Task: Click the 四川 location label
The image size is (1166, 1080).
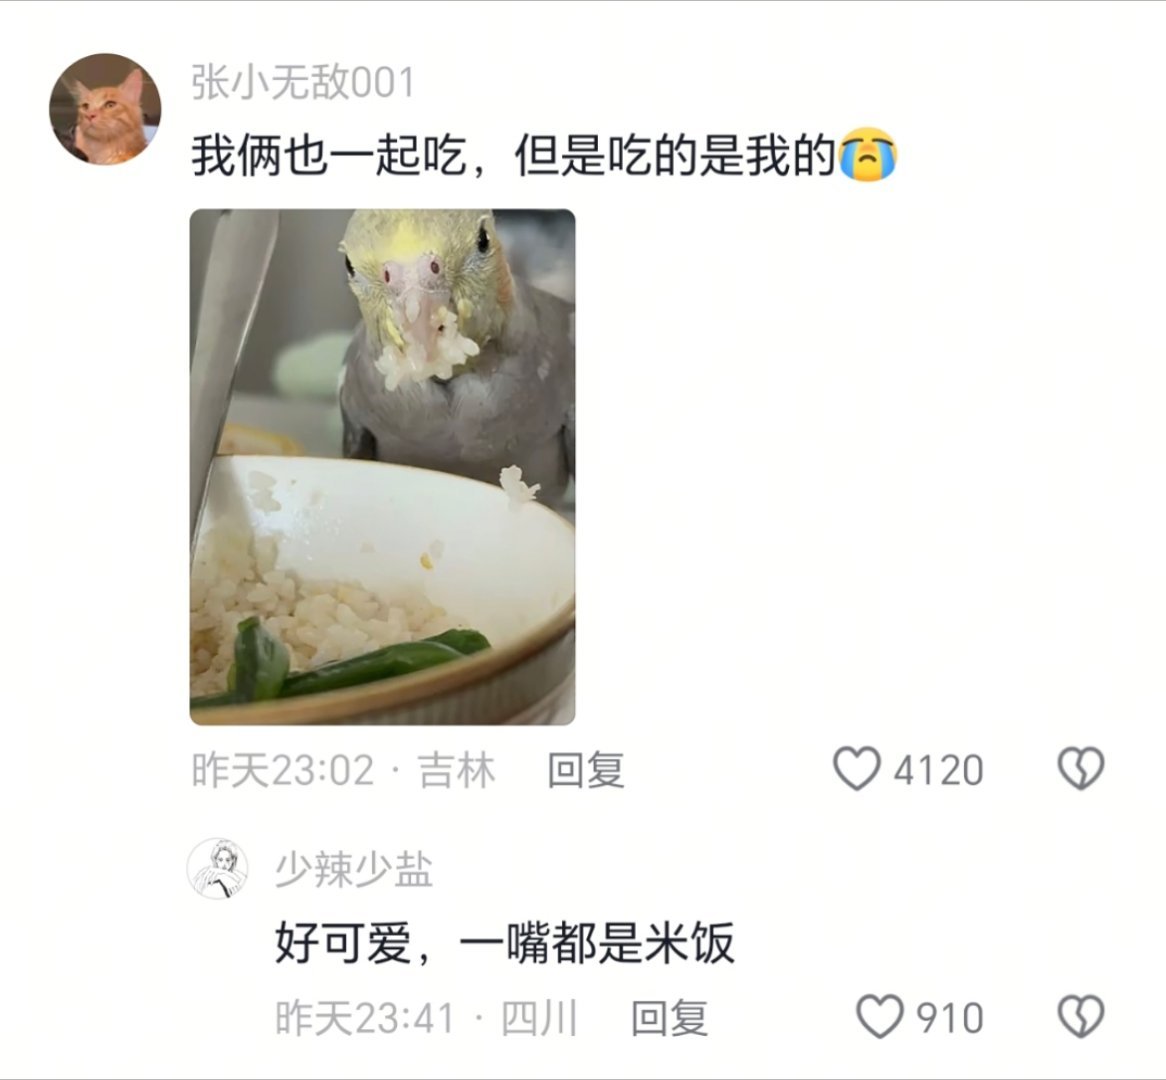Action: click(x=539, y=1018)
